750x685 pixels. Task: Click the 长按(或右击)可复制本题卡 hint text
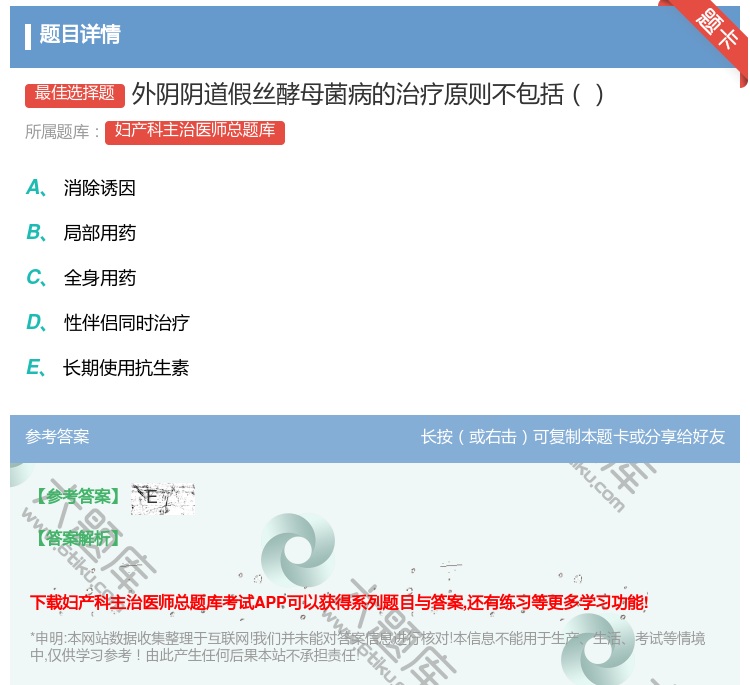(x=572, y=437)
